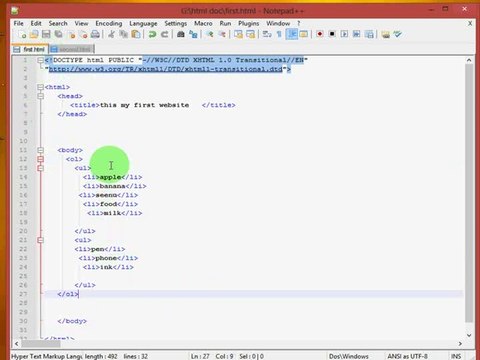Play back the recorded macro
480x360 pixels.
coord(344,34)
